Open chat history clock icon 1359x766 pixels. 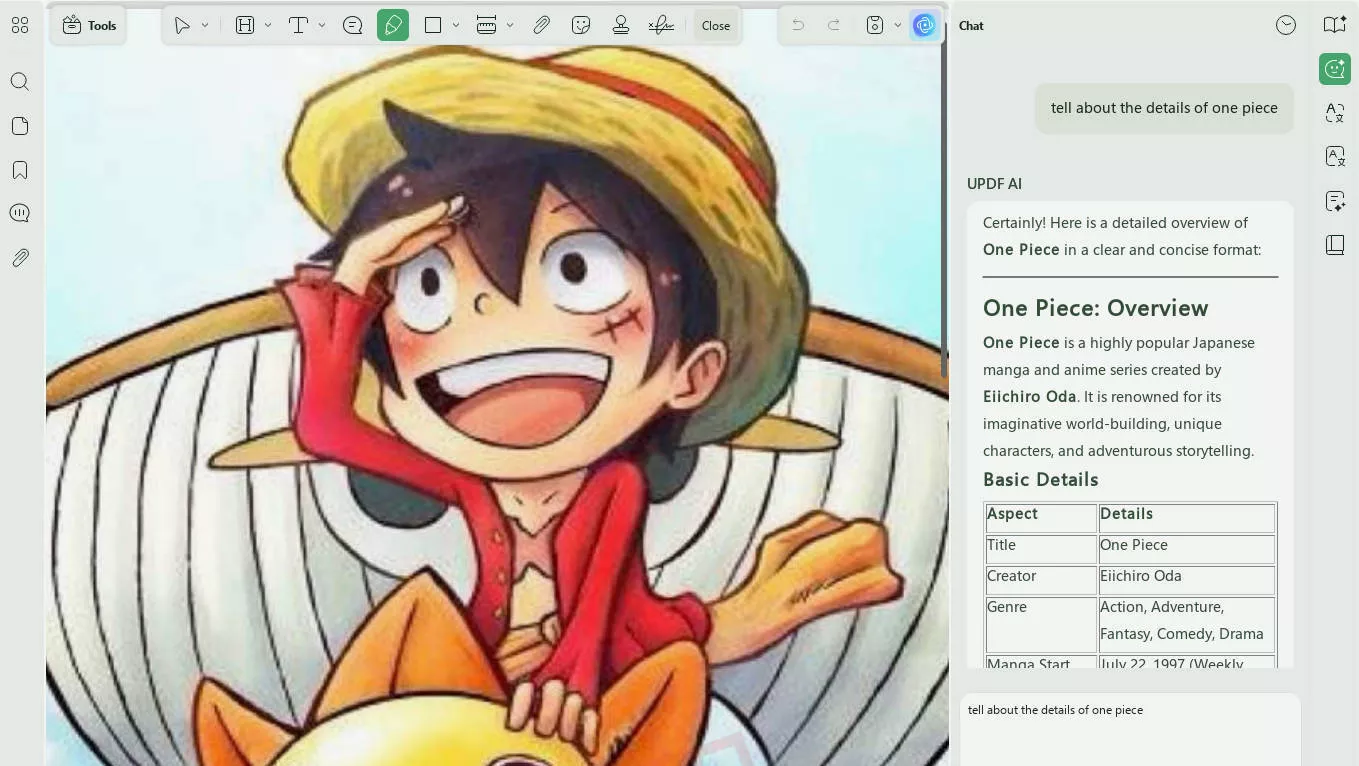click(x=1286, y=26)
